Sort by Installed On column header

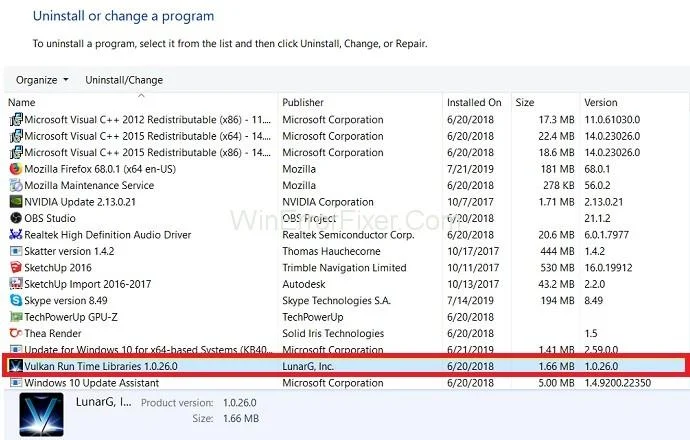tap(474, 102)
